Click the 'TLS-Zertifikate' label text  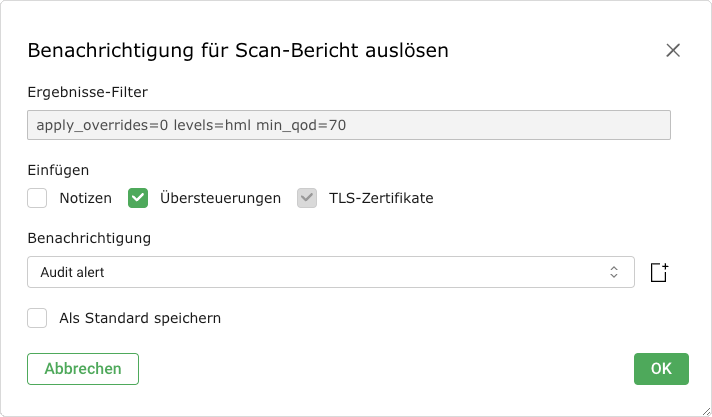381,198
